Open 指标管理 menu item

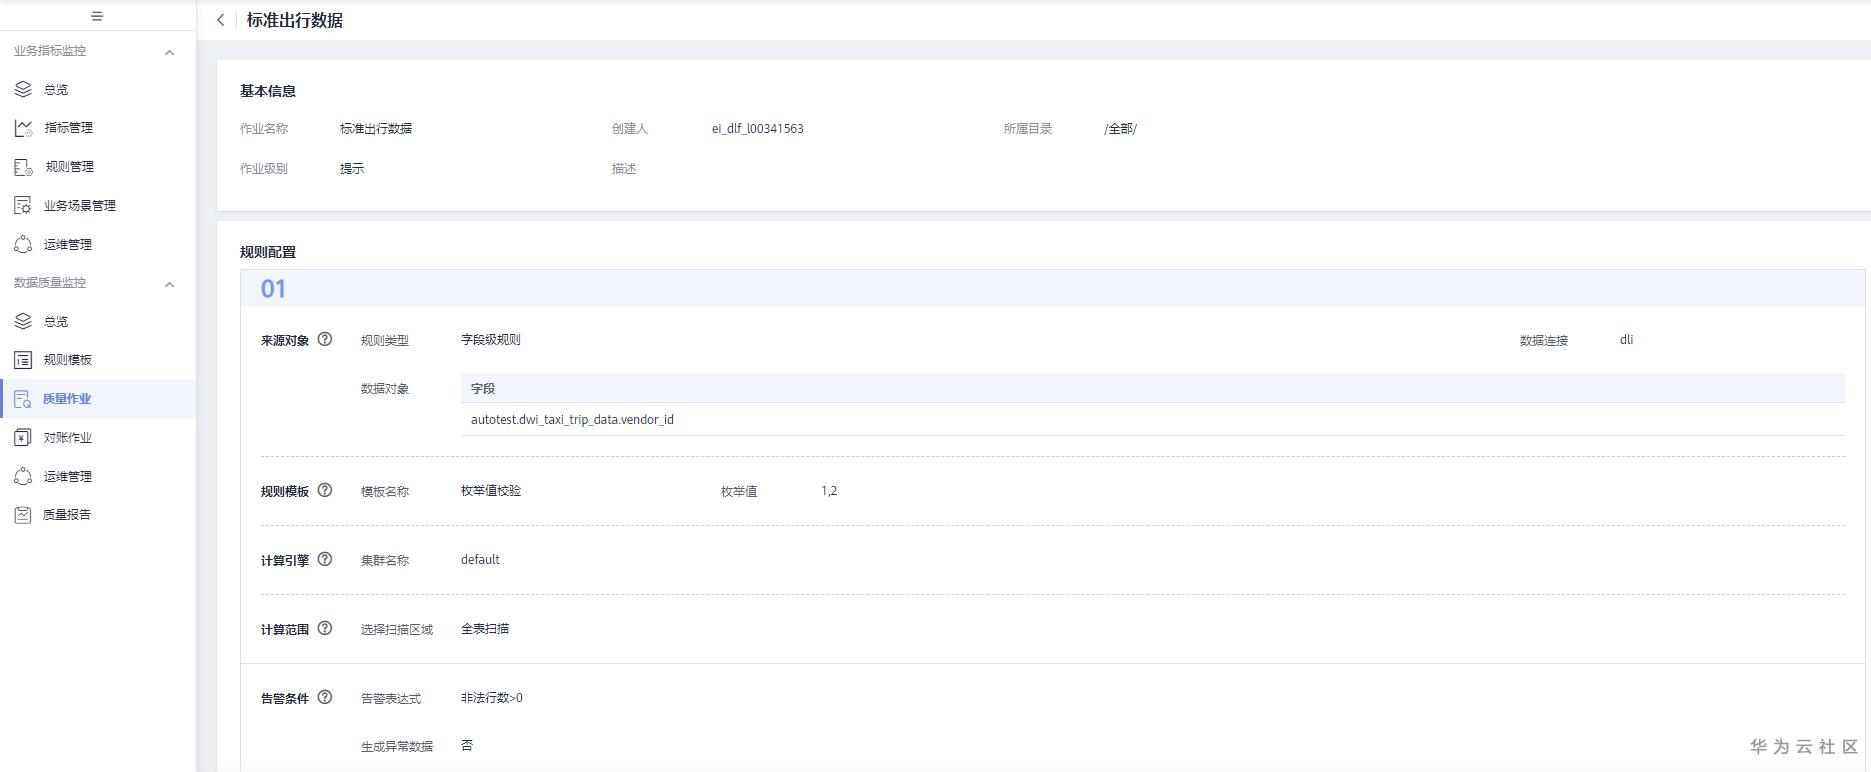69,128
